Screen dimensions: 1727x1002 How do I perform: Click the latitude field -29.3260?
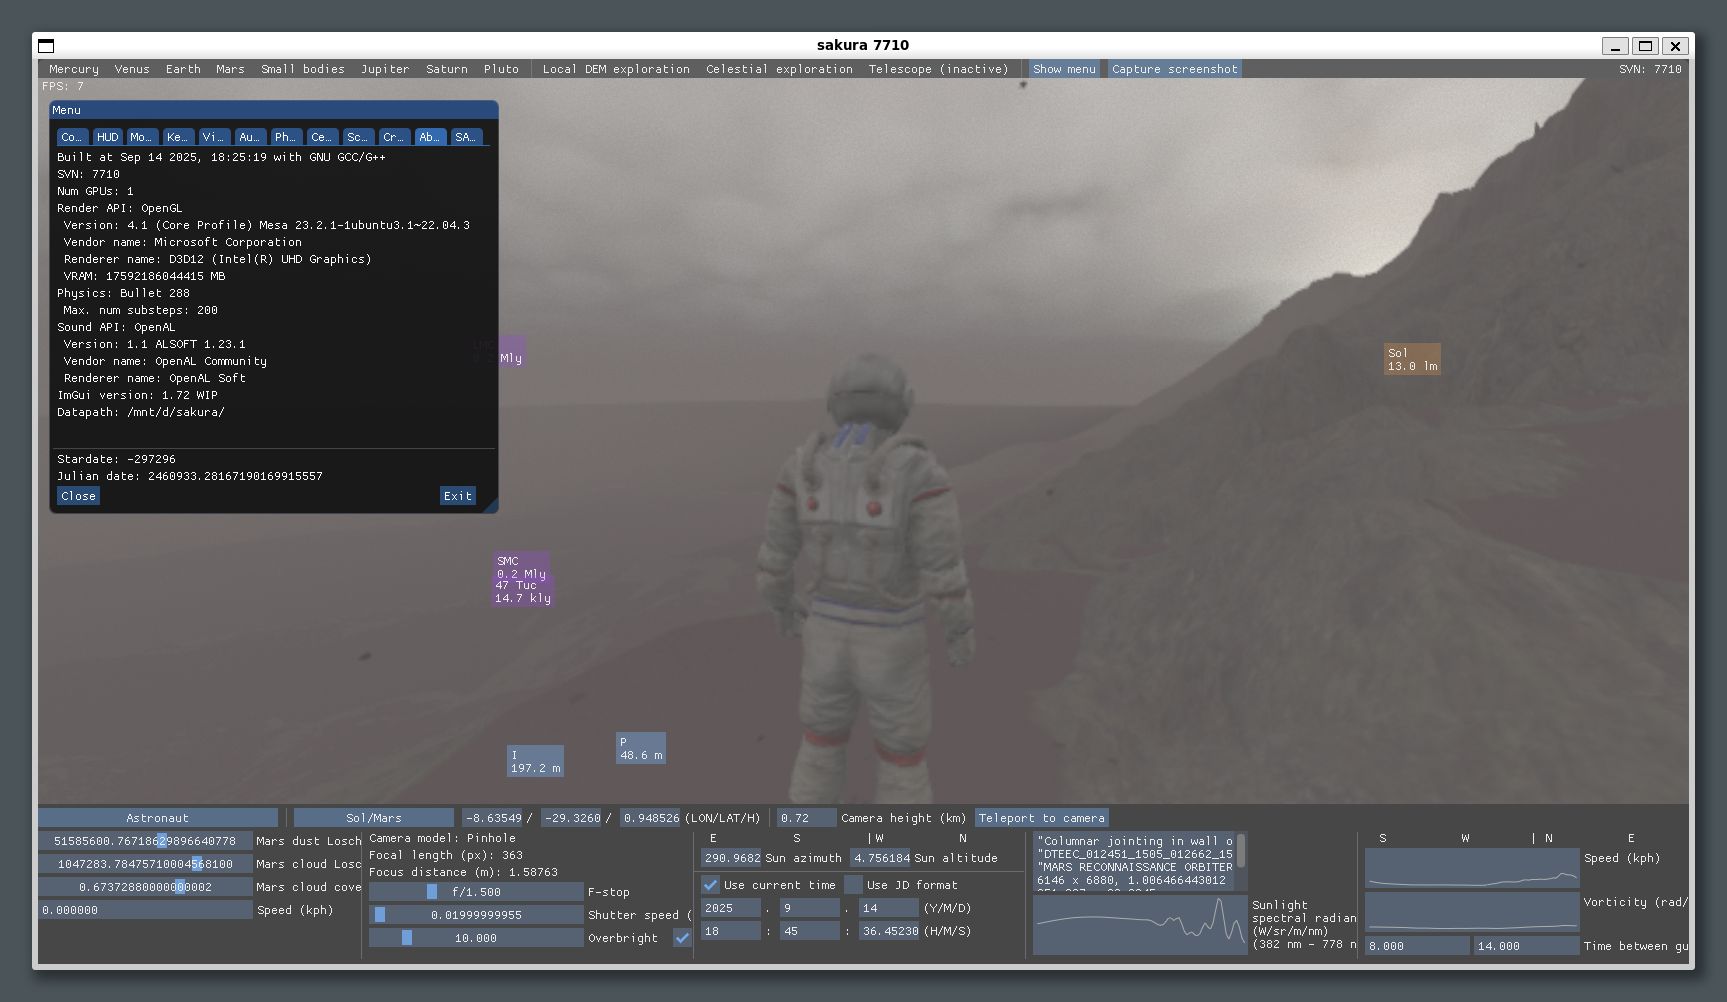click(572, 818)
